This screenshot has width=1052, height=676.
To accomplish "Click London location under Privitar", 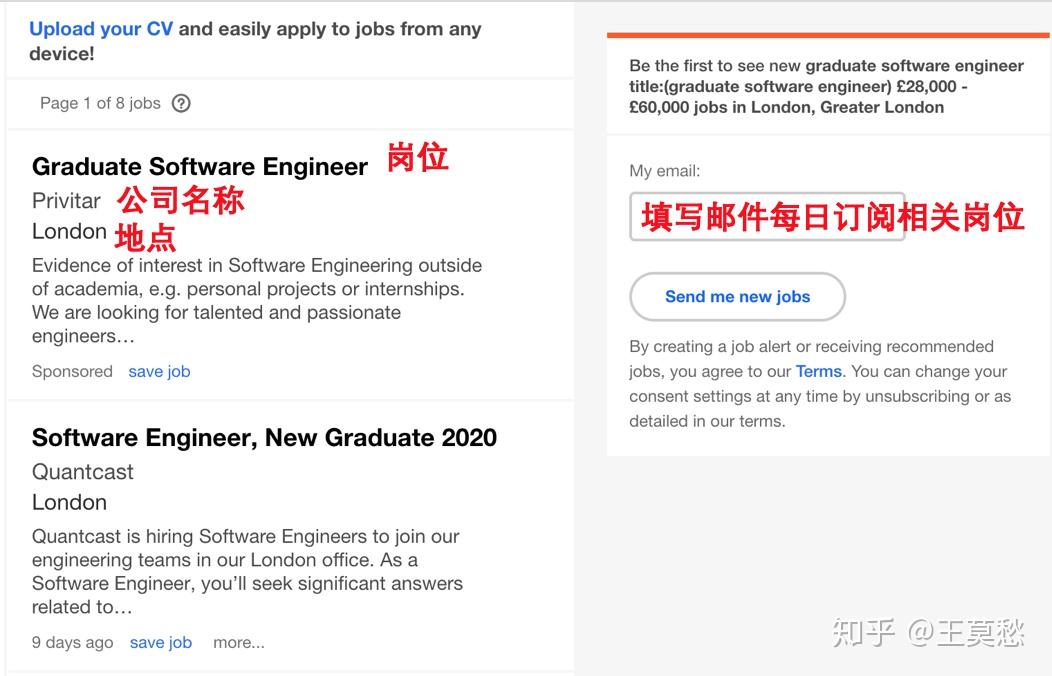I will pos(69,232).
